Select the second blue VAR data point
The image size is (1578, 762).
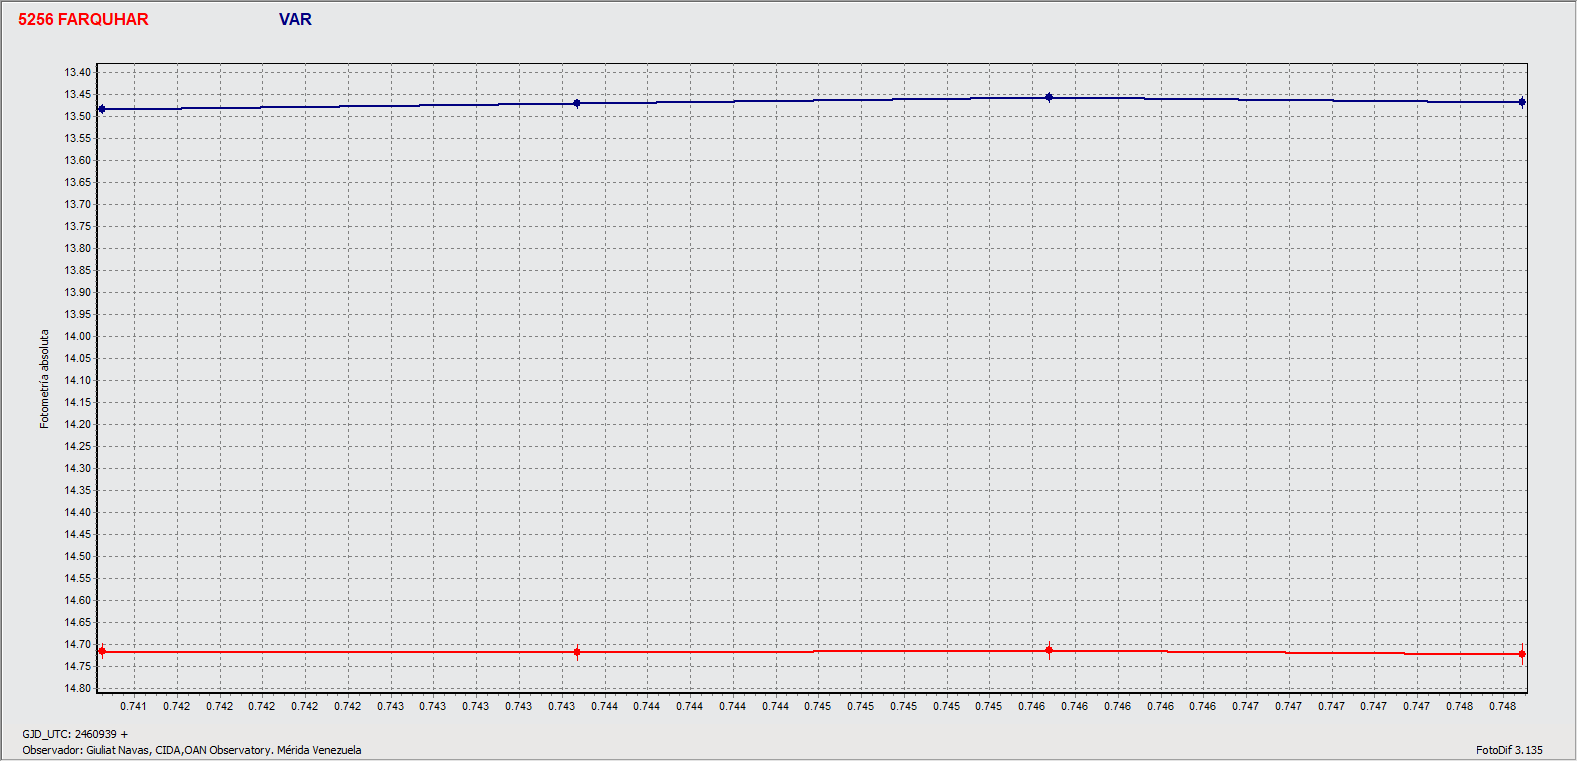click(x=577, y=103)
